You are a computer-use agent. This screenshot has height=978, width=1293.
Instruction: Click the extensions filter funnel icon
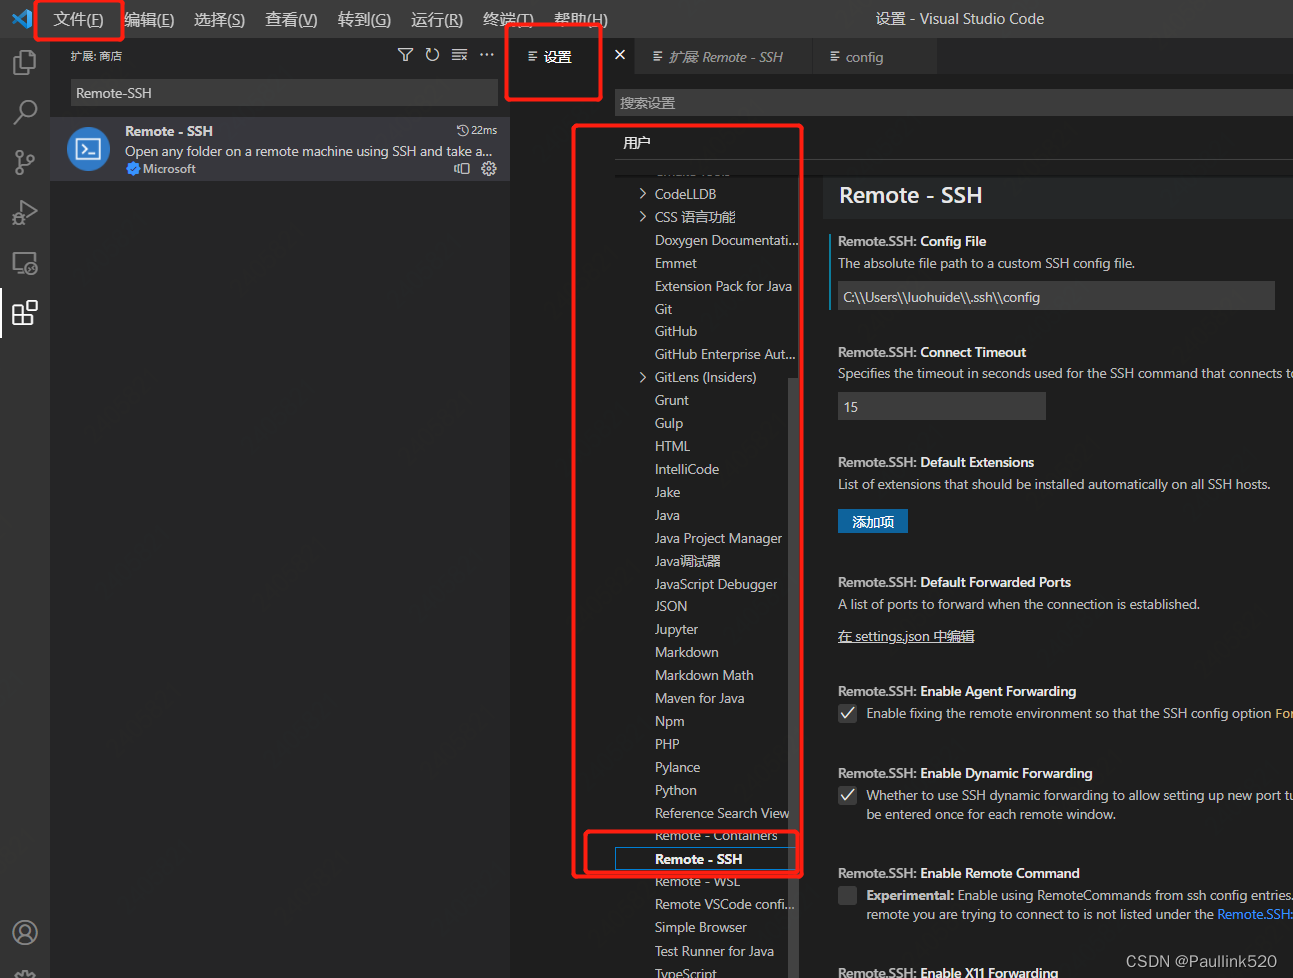click(405, 55)
